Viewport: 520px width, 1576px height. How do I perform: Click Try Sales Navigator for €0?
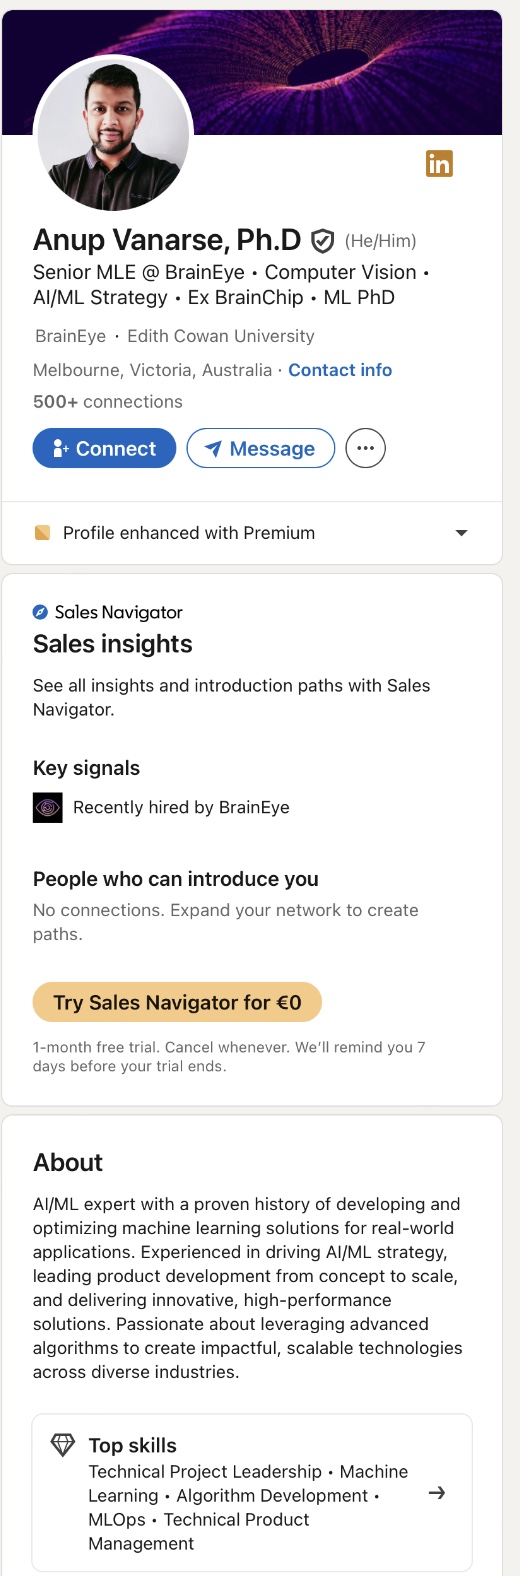(177, 1002)
